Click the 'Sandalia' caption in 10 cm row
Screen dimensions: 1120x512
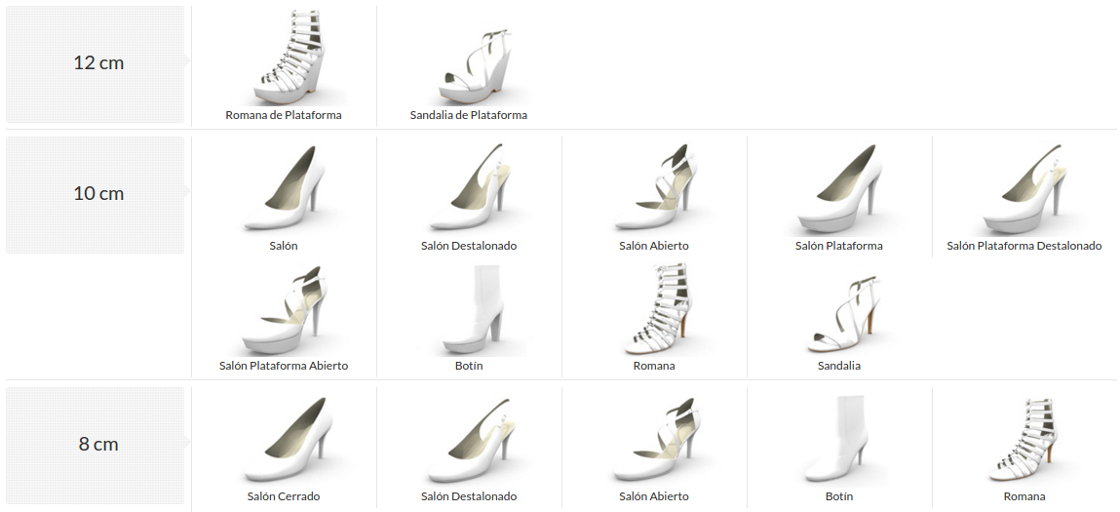point(839,366)
